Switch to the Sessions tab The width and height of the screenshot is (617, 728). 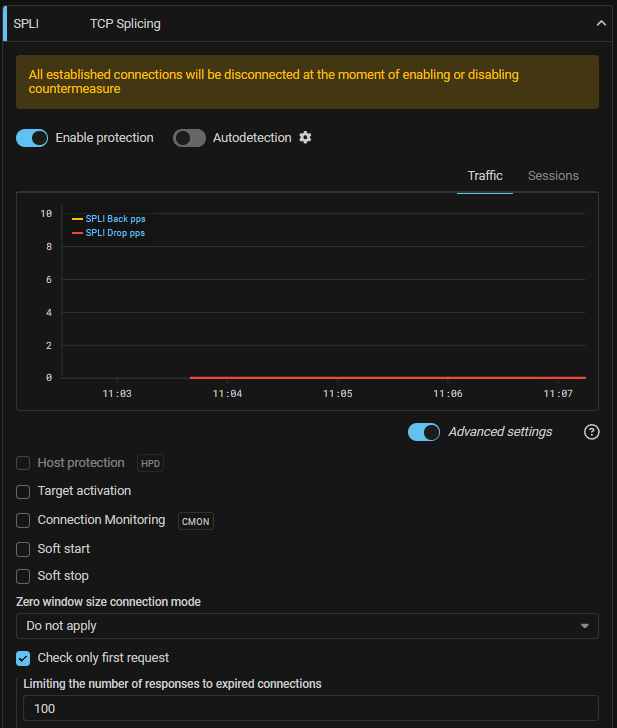553,176
